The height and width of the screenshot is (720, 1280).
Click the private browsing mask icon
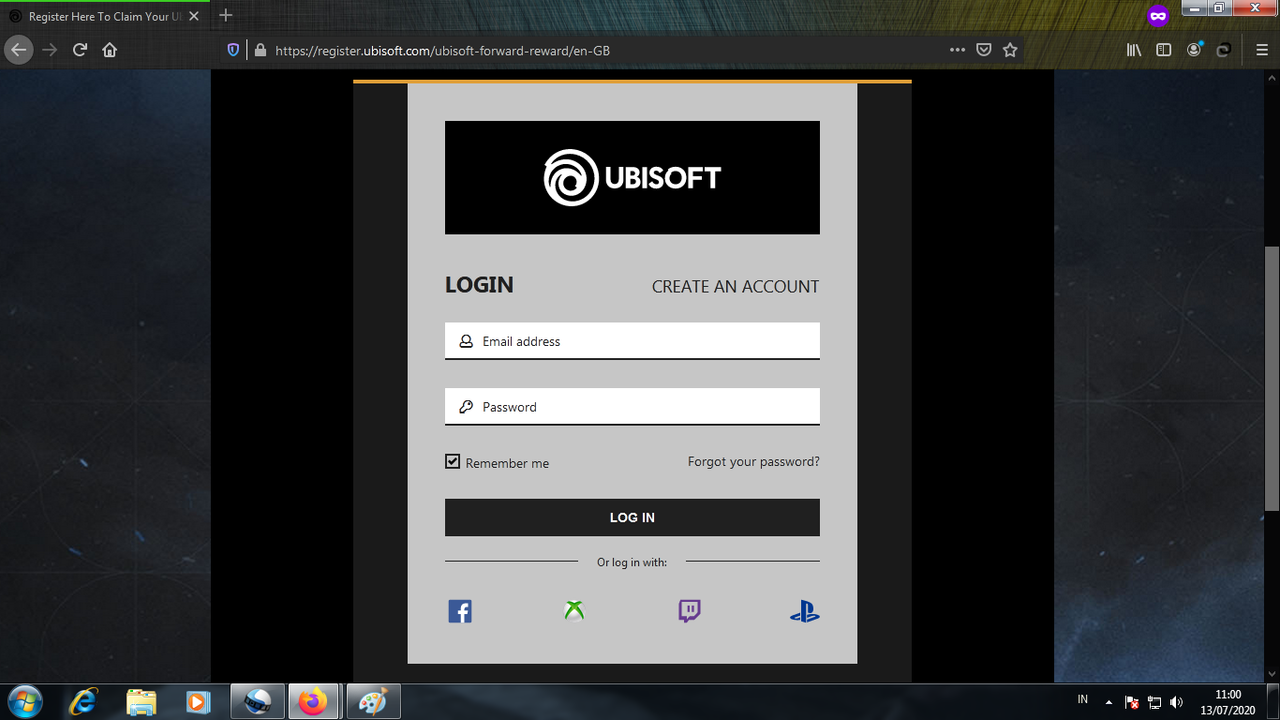1158,16
